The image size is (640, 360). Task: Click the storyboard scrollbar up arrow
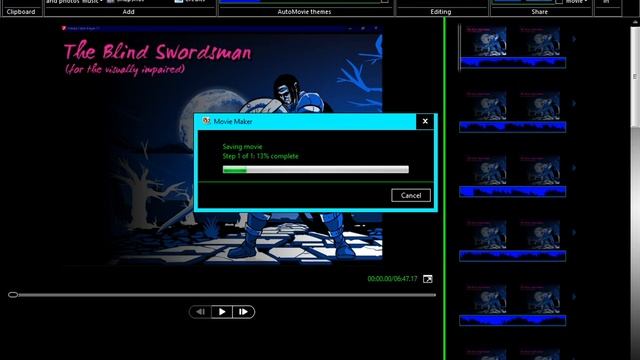(x=636, y=22)
